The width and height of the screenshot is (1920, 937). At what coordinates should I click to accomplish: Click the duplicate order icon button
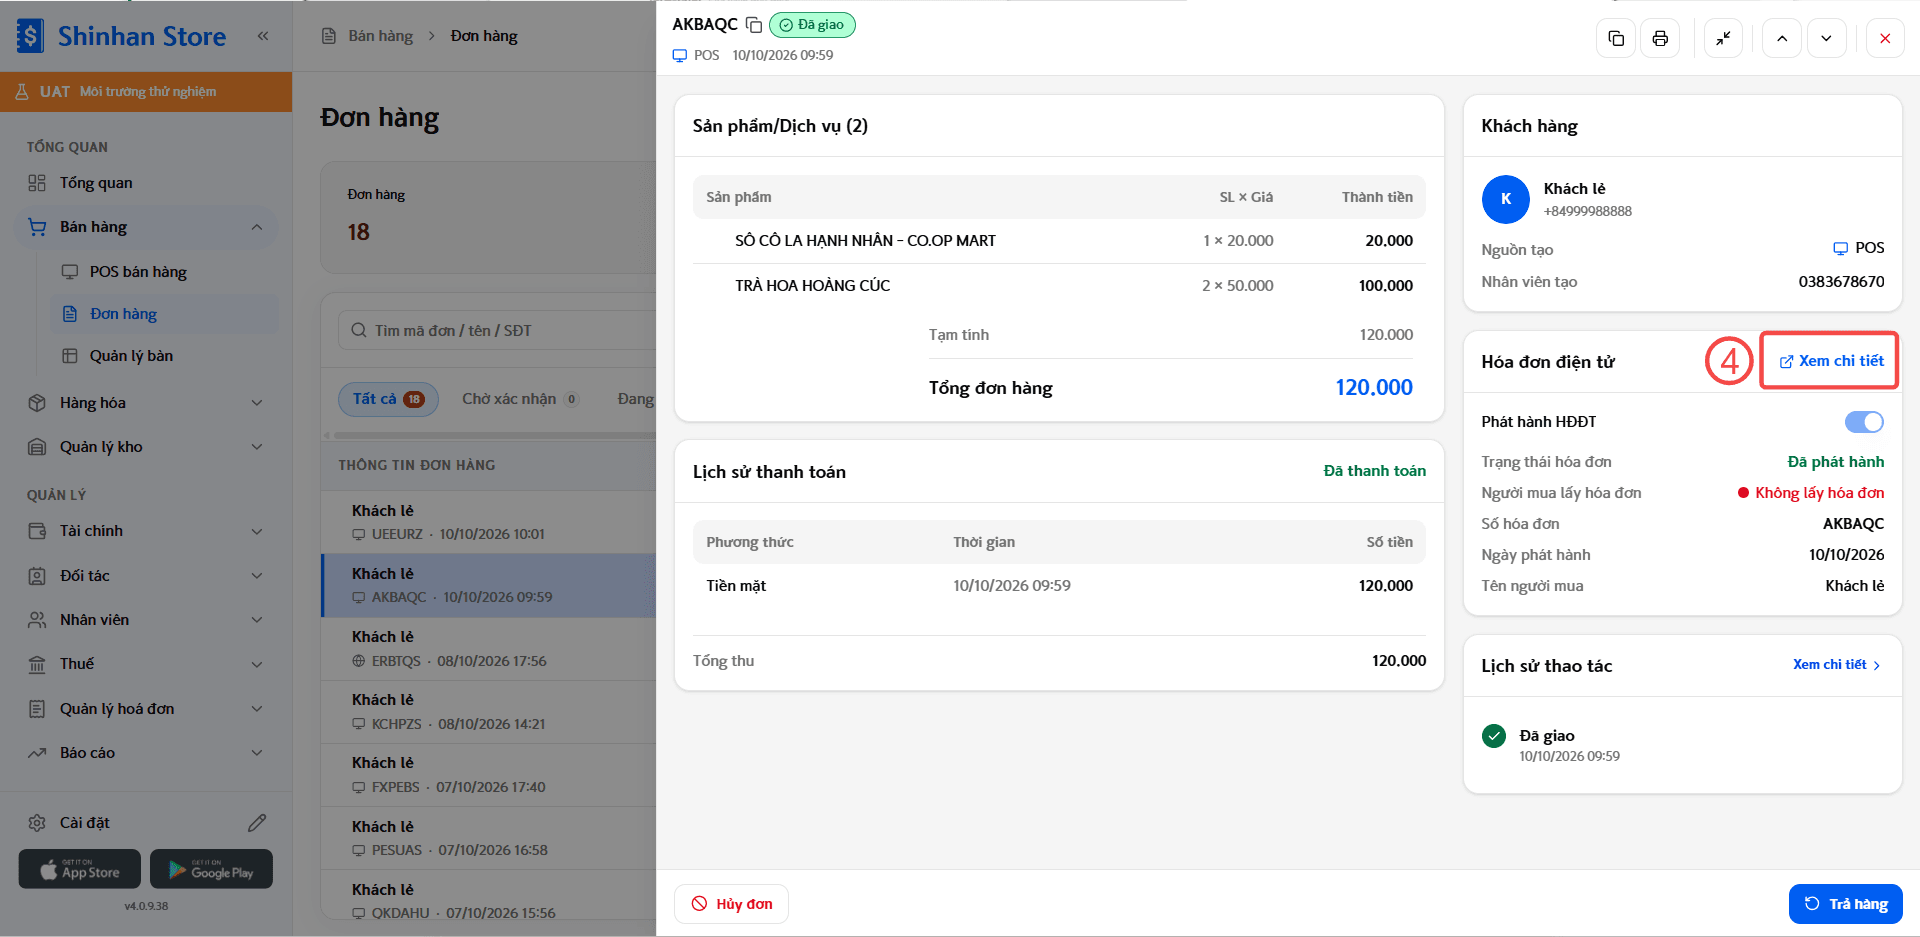pyautogui.click(x=1616, y=39)
